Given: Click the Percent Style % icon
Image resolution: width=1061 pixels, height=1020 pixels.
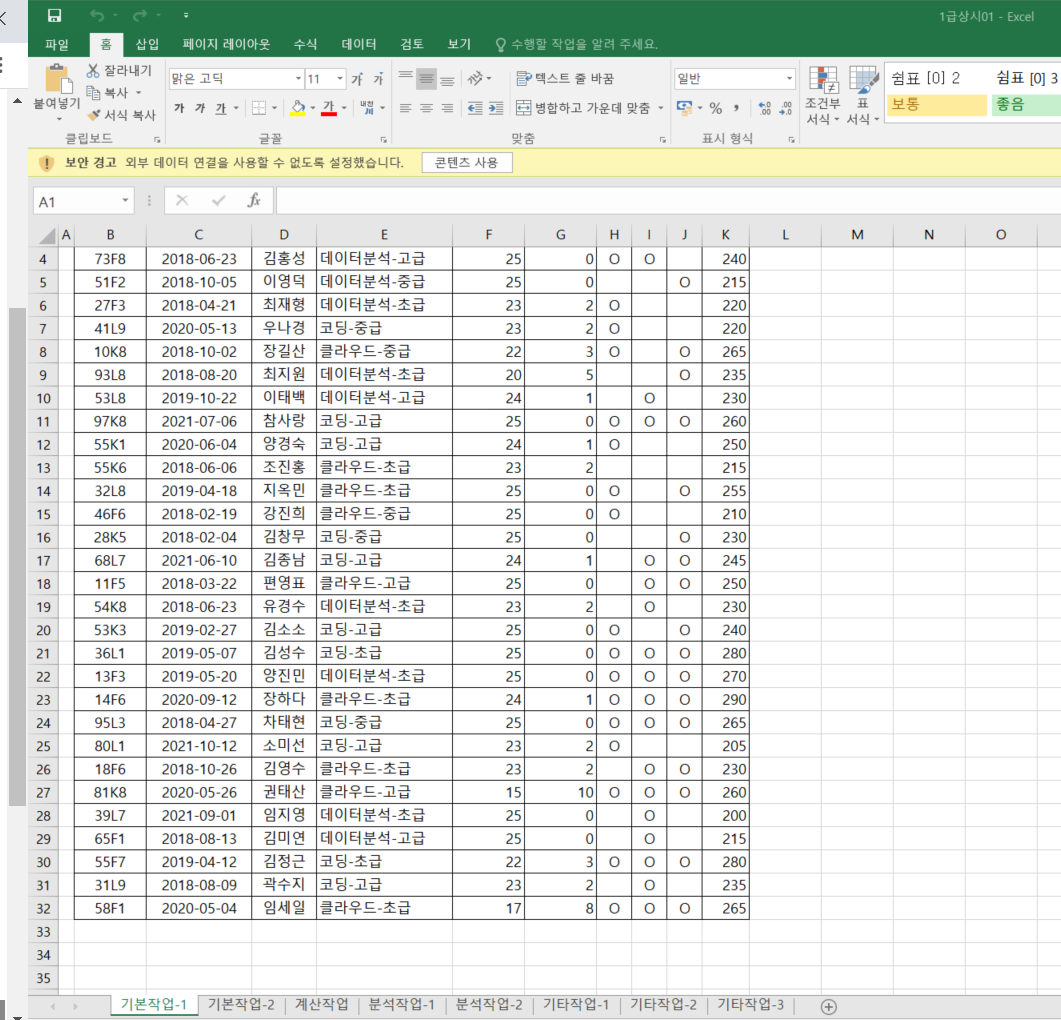Looking at the screenshot, I should coord(716,108).
